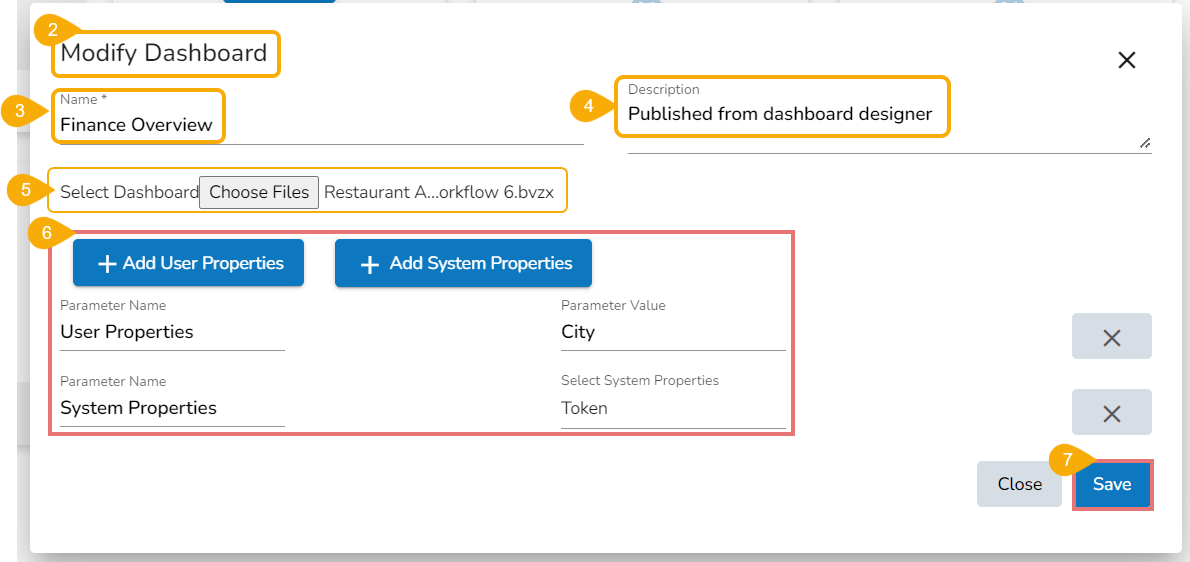This screenshot has width=1190, height=562.
Task: Click the orange step 5 marker
Action: (x=24, y=189)
